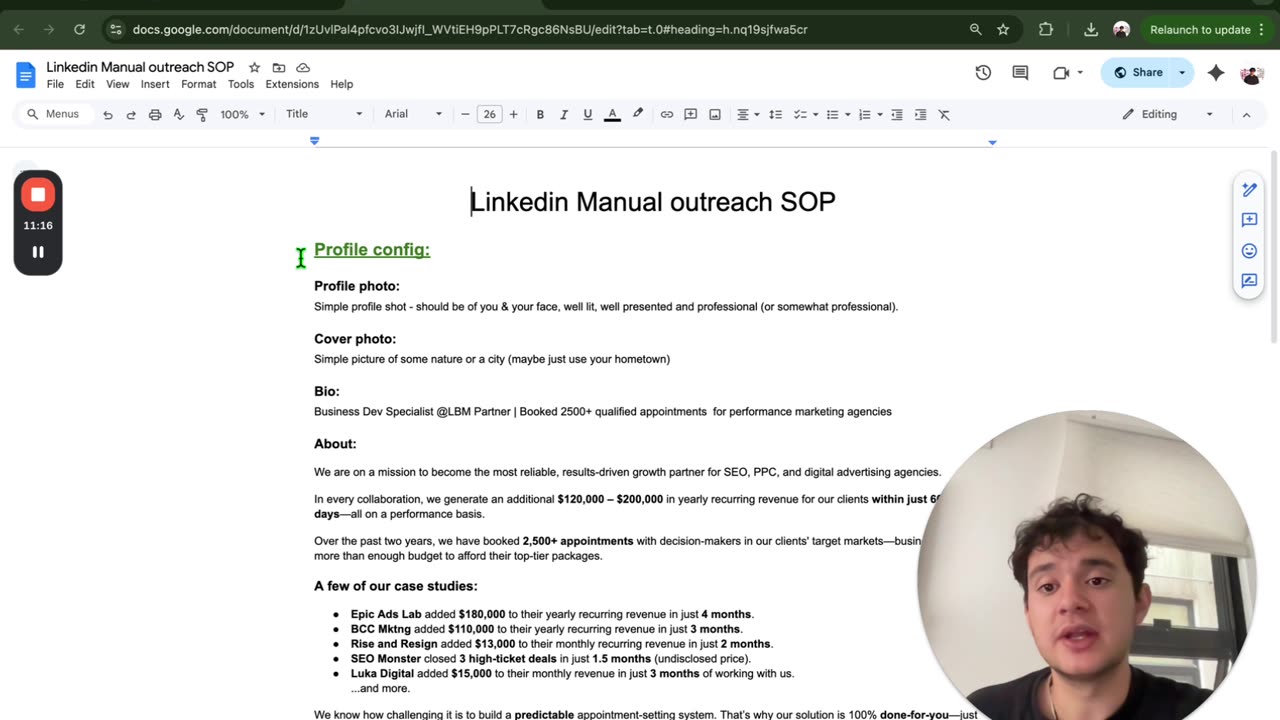The image size is (1280, 720).
Task: Open the text color picker
Action: pyautogui.click(x=612, y=114)
